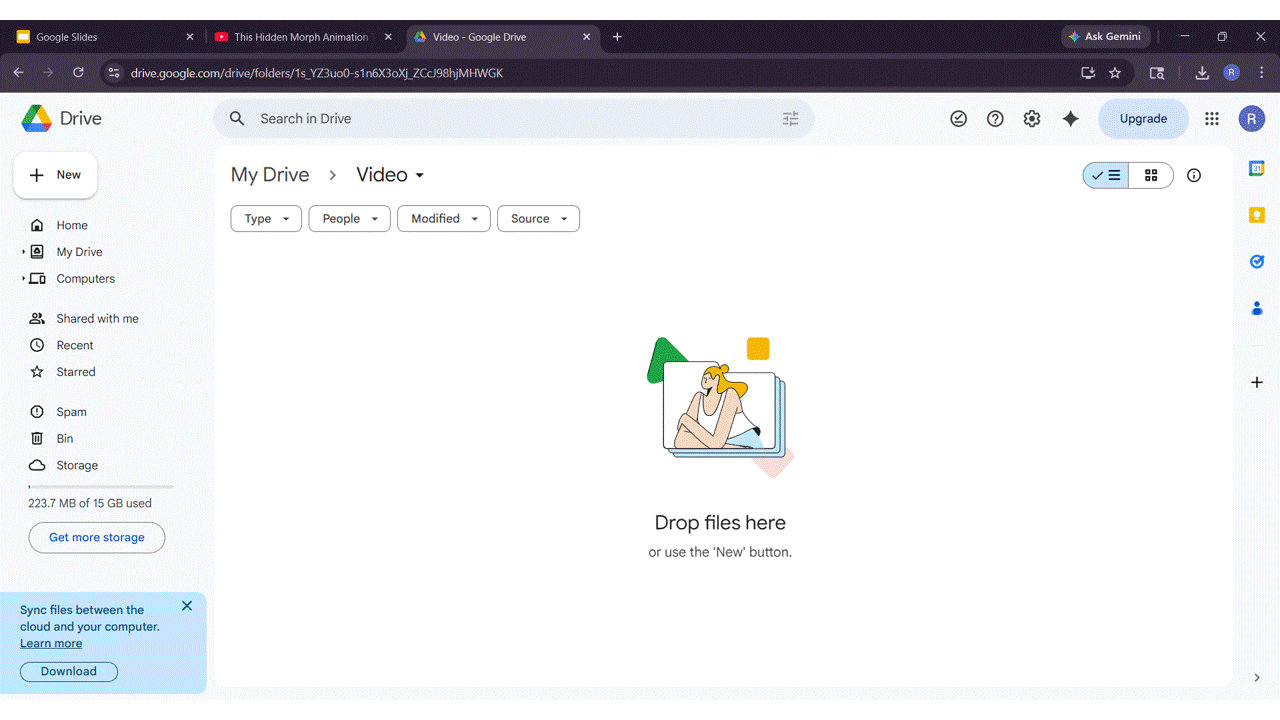This screenshot has height=720, width=1280.
Task: Open Google Calendar in the side panel
Action: tap(1257, 168)
